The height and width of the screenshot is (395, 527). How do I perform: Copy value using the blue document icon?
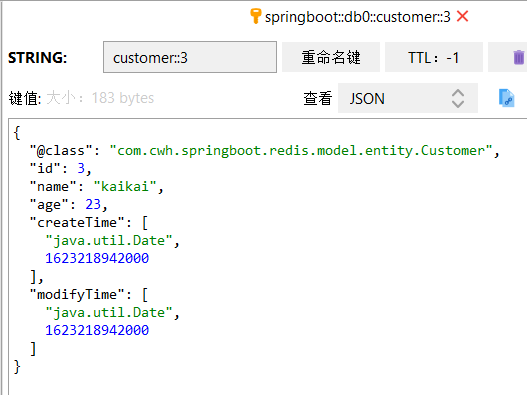pos(506,98)
